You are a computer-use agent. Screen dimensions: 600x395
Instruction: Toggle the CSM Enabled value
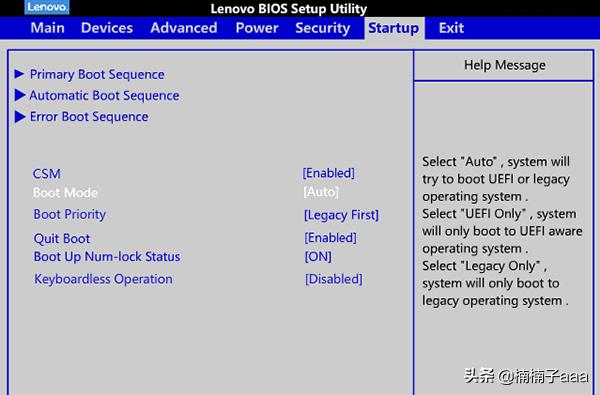pos(329,173)
